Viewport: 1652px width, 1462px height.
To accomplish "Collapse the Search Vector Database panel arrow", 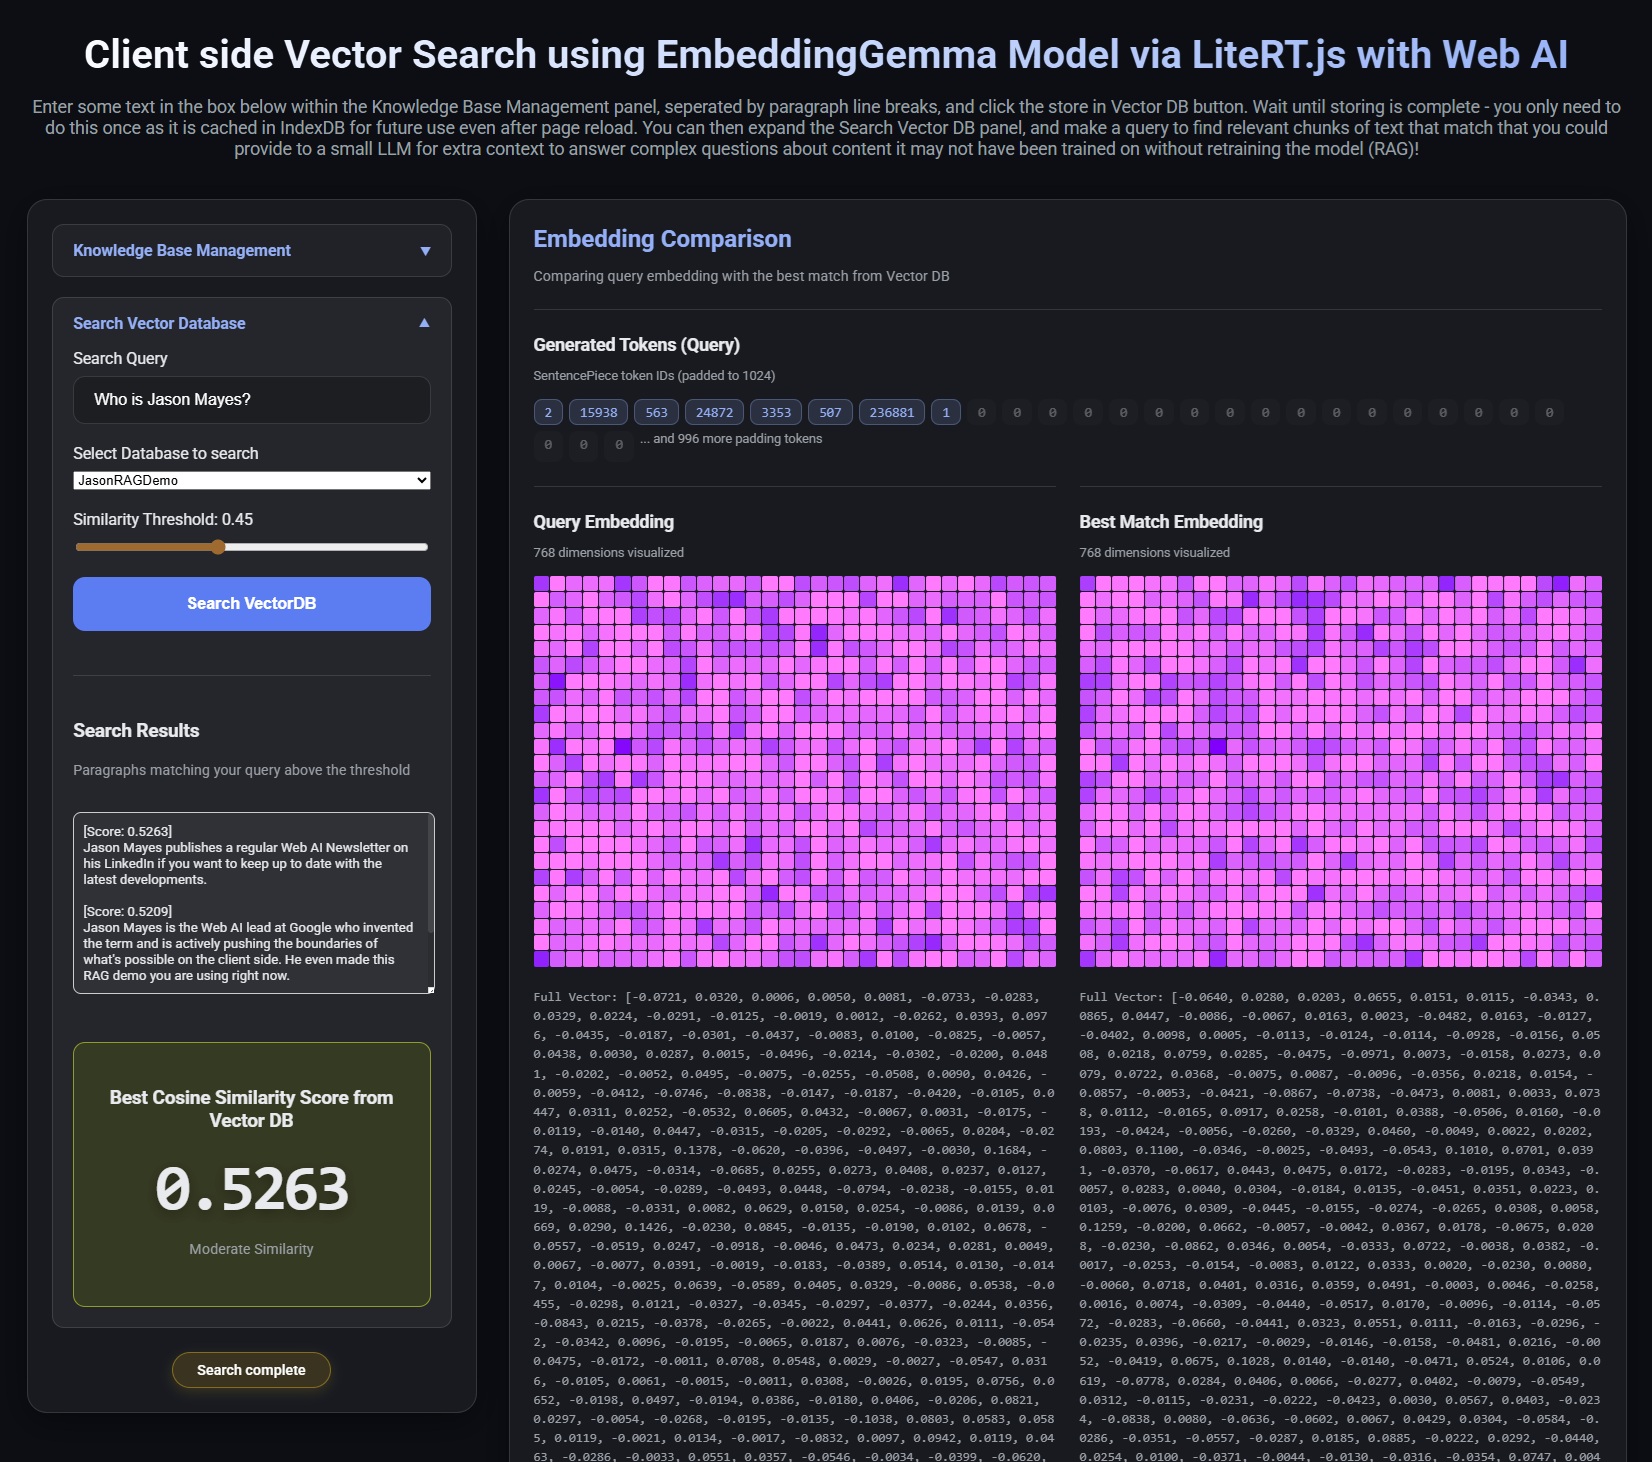I will tap(424, 323).
